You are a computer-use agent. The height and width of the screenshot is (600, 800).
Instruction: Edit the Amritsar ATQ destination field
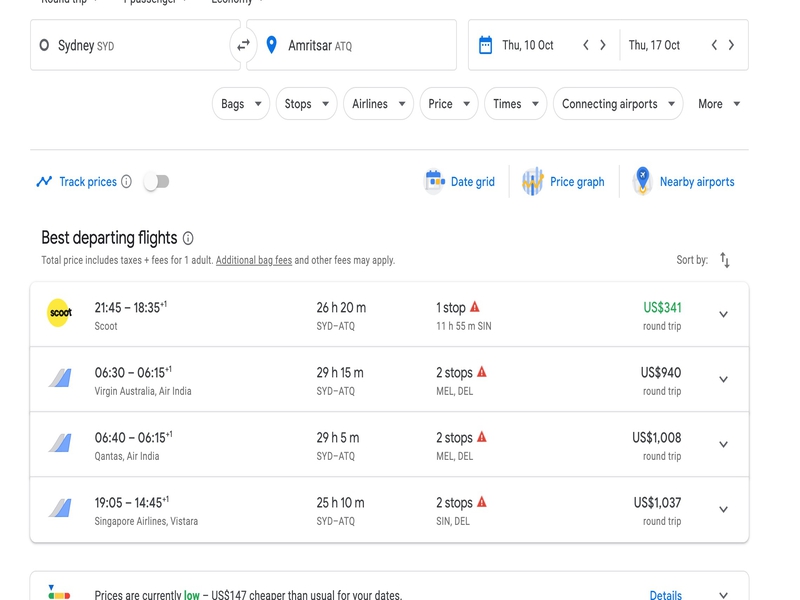[352, 45]
